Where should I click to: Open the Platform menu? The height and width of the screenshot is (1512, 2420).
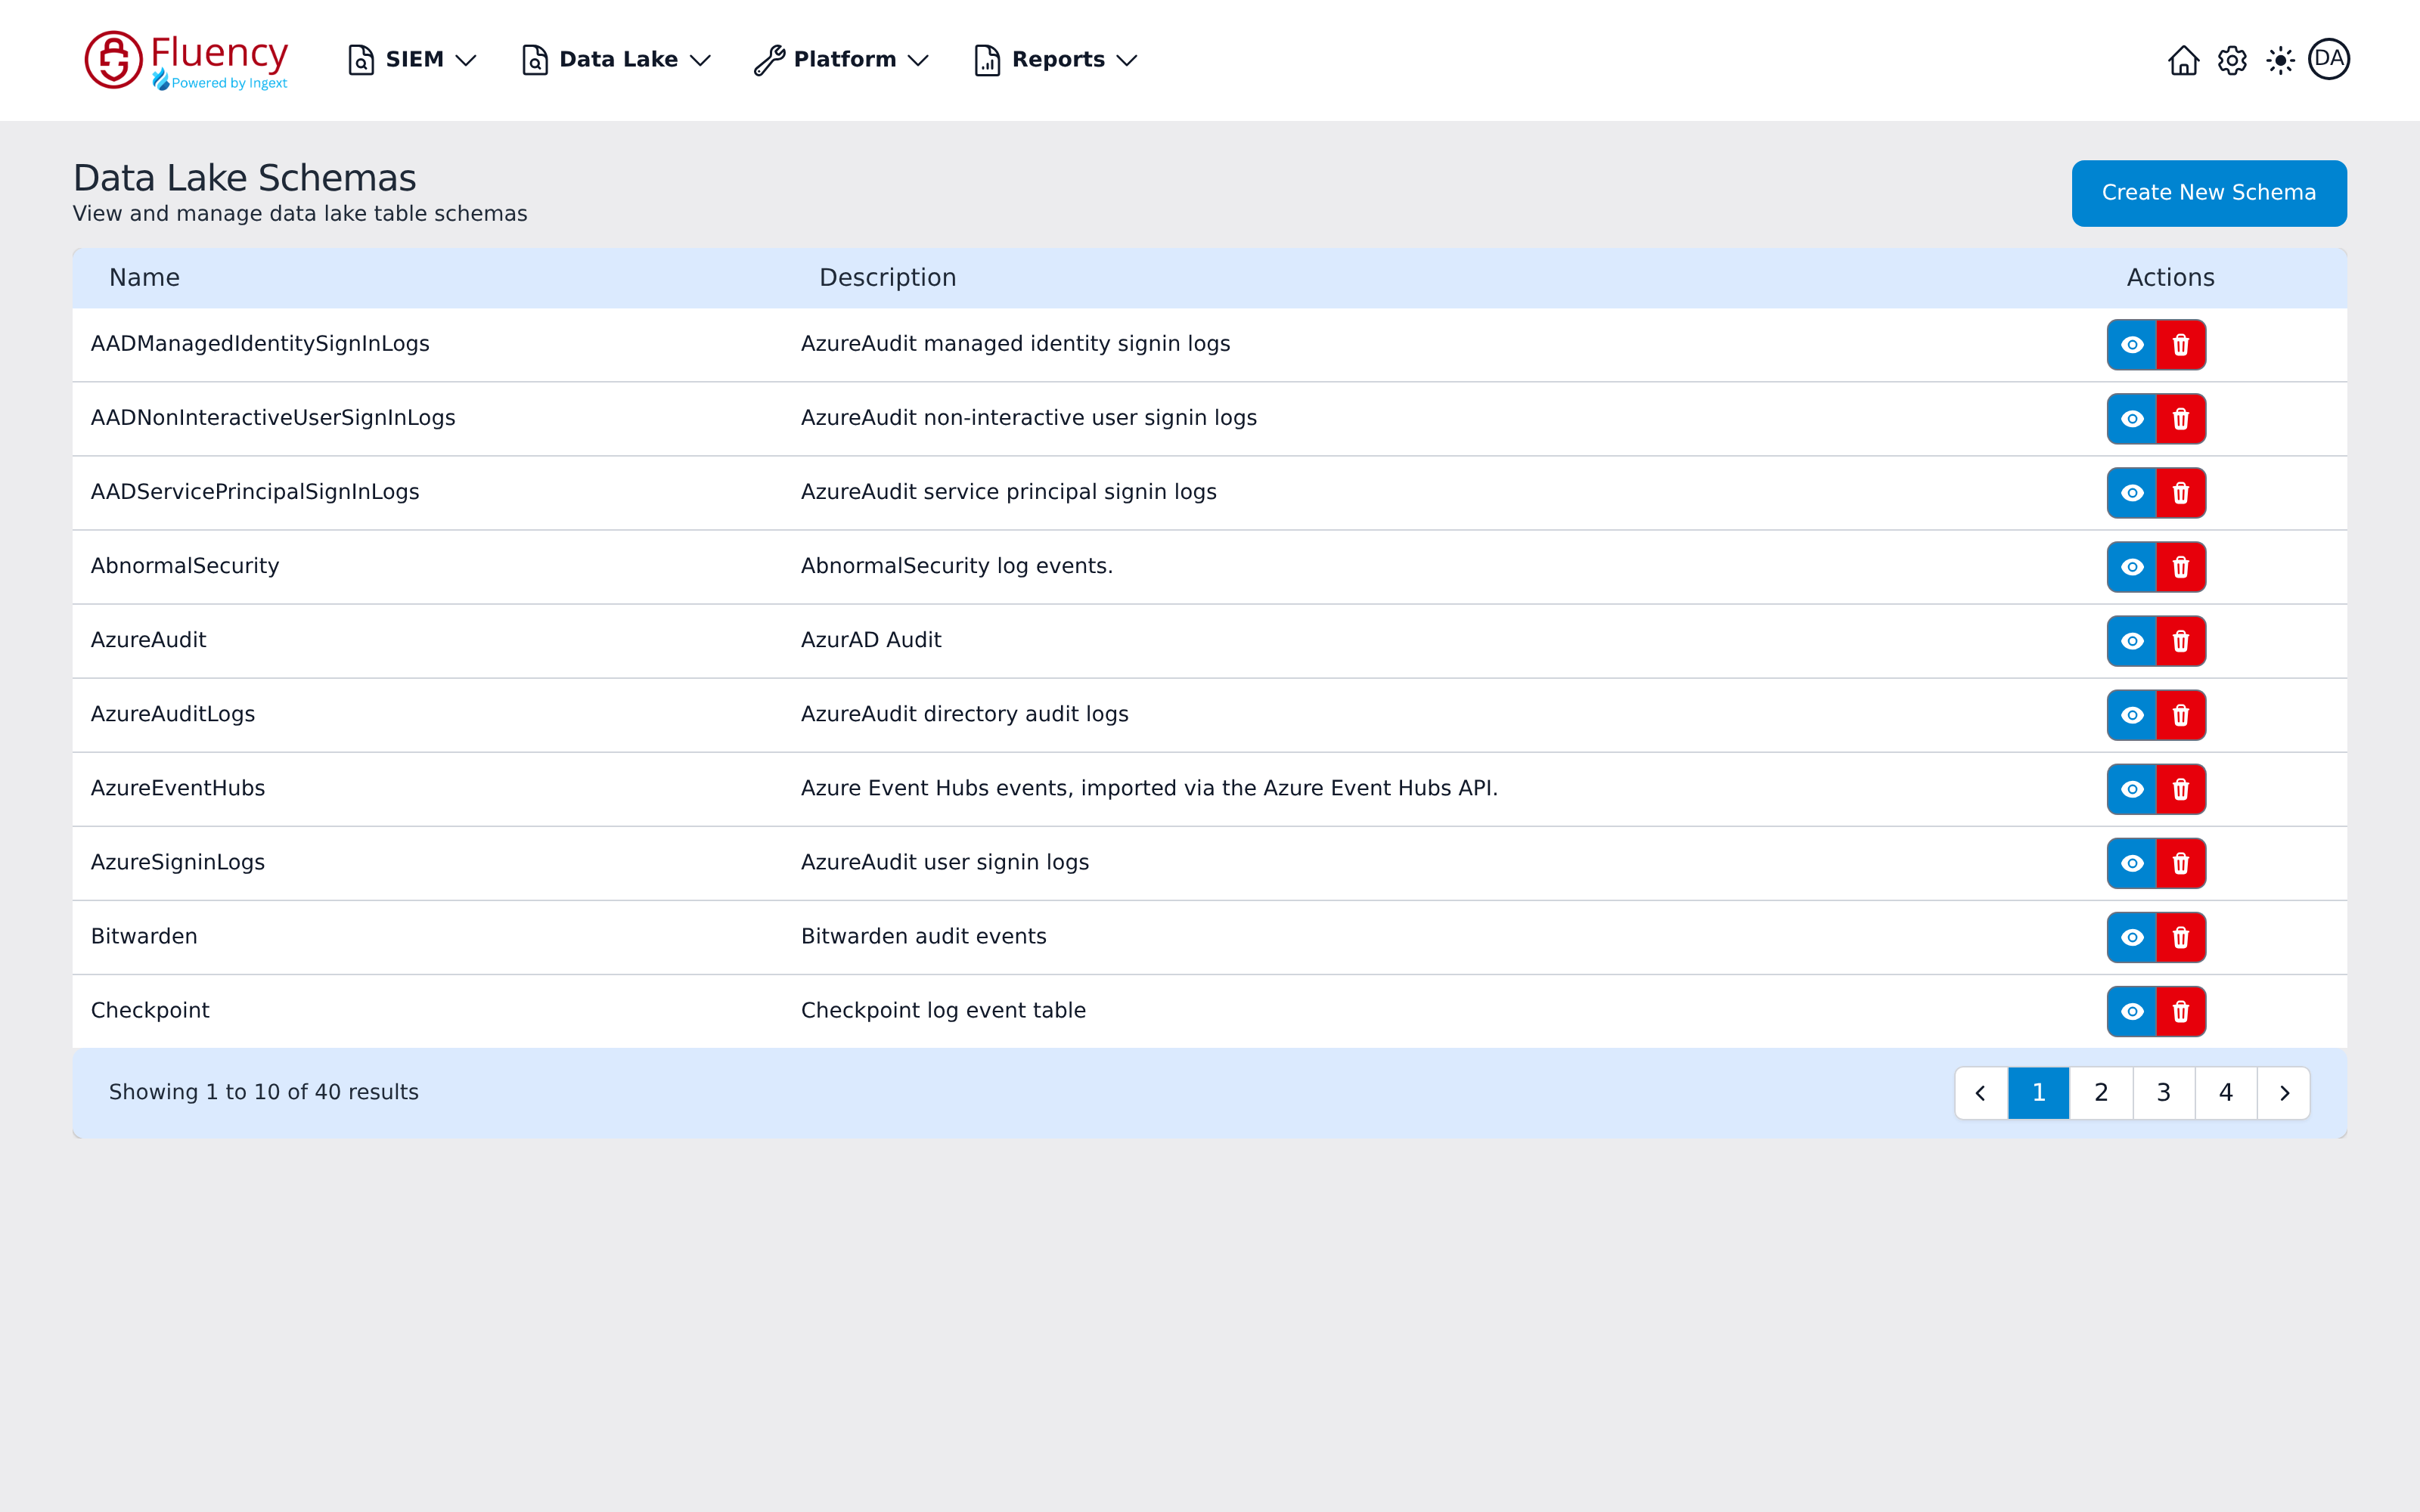click(842, 60)
